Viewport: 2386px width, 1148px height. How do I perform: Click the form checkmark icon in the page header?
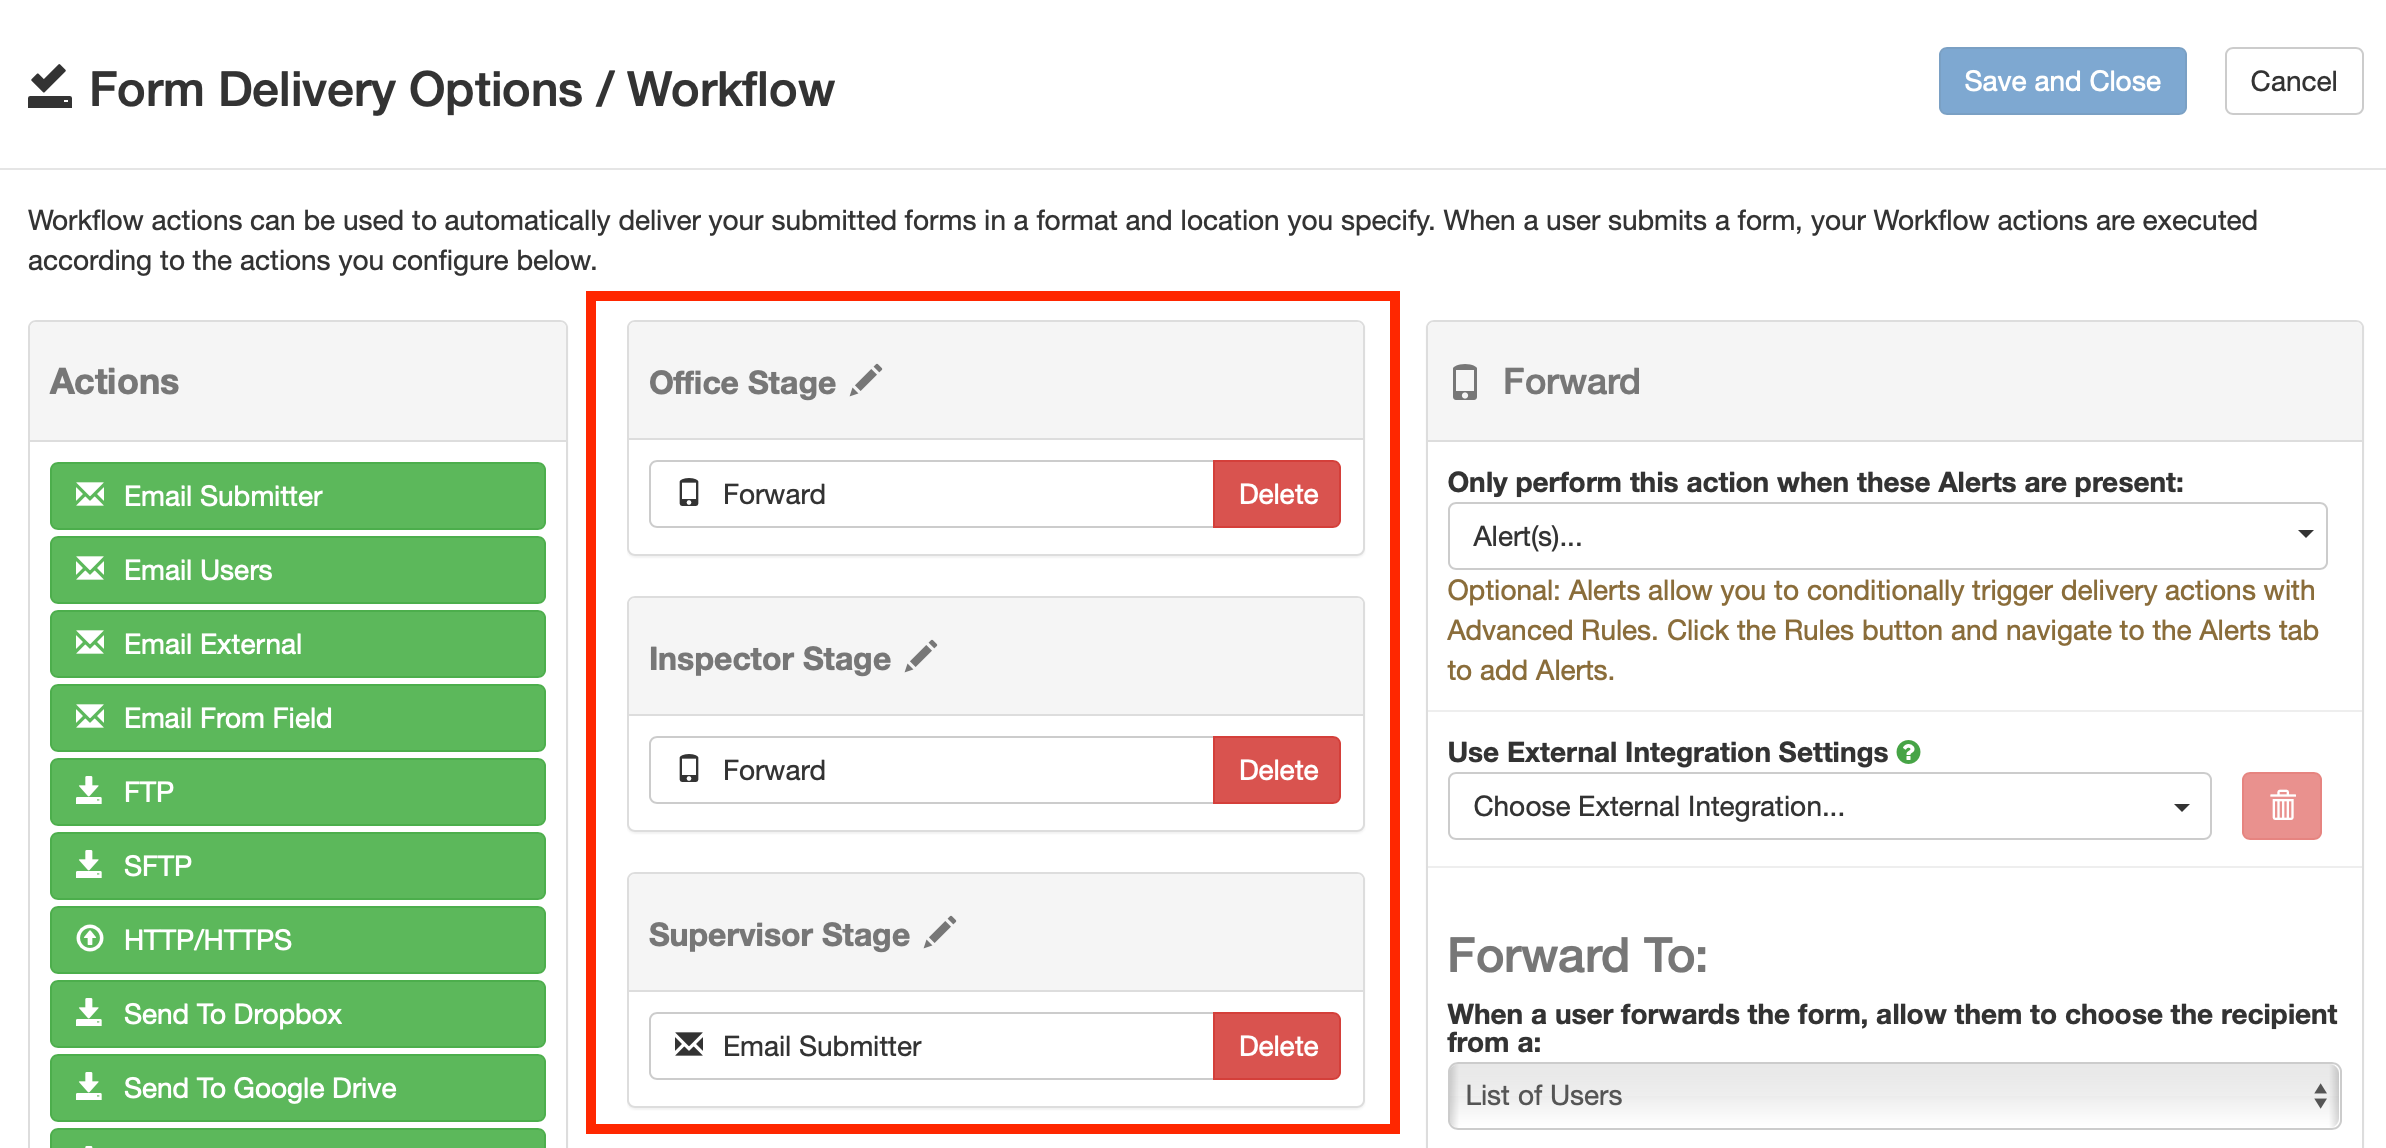[x=50, y=88]
